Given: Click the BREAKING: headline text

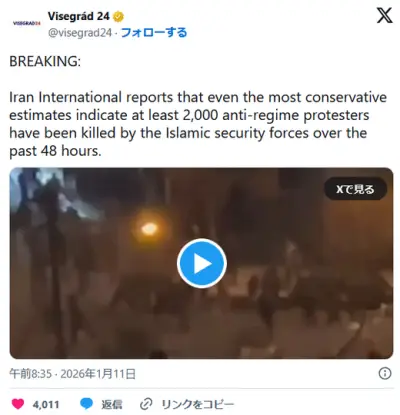Looking at the screenshot, I should coord(45,61).
